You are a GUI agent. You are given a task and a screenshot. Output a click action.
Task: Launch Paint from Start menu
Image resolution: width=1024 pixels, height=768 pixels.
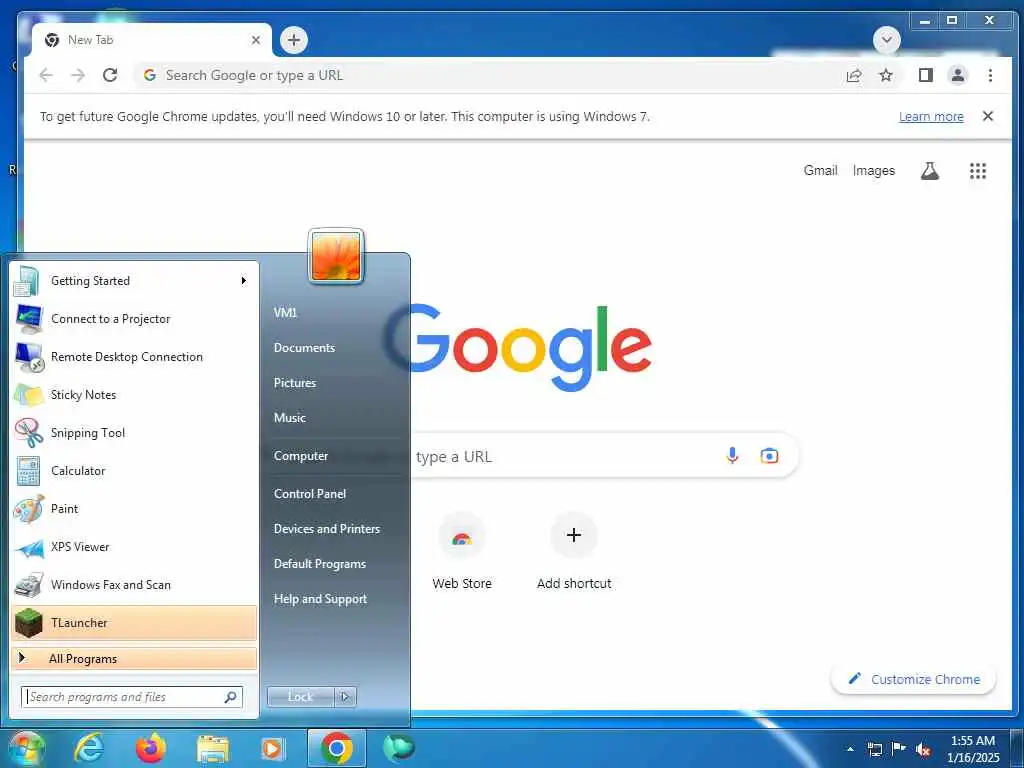pyautogui.click(x=135, y=508)
